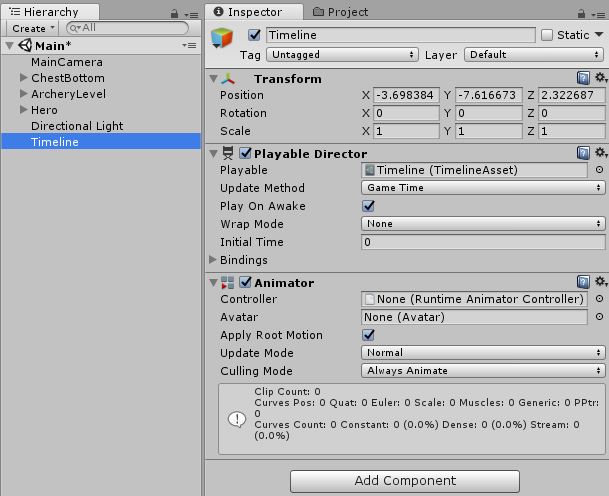Click Rotation X field
The height and width of the screenshot is (496, 609).
406,113
